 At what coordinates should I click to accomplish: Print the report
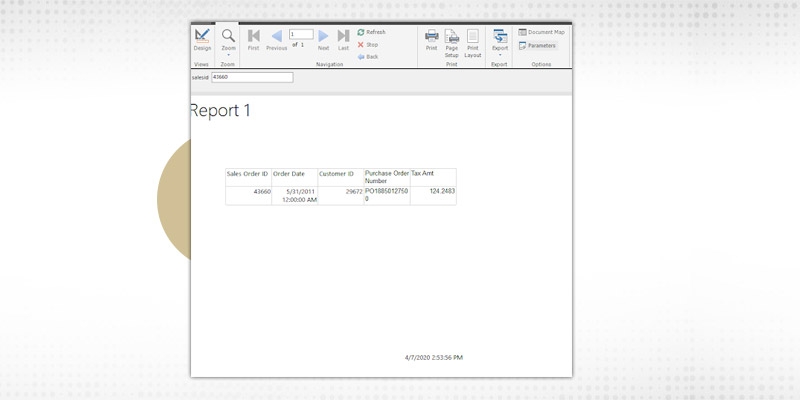(x=432, y=39)
